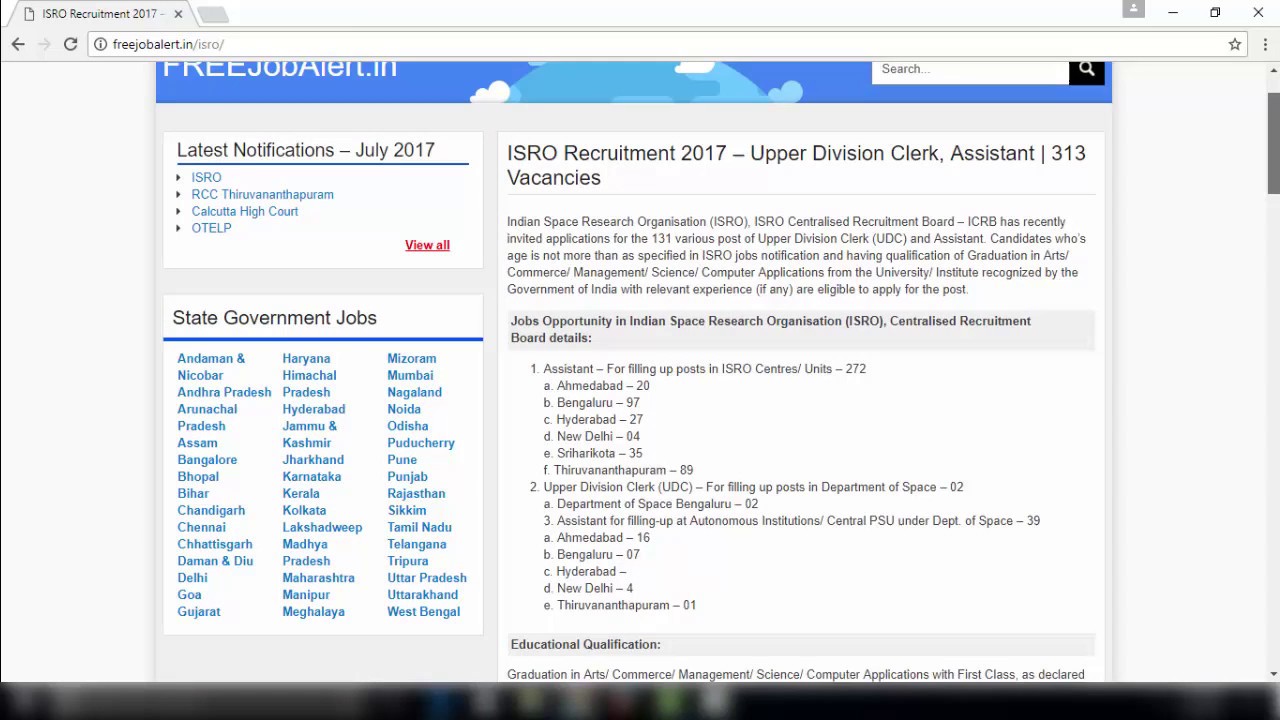Open Meghalaya jobs link

[x=313, y=612]
